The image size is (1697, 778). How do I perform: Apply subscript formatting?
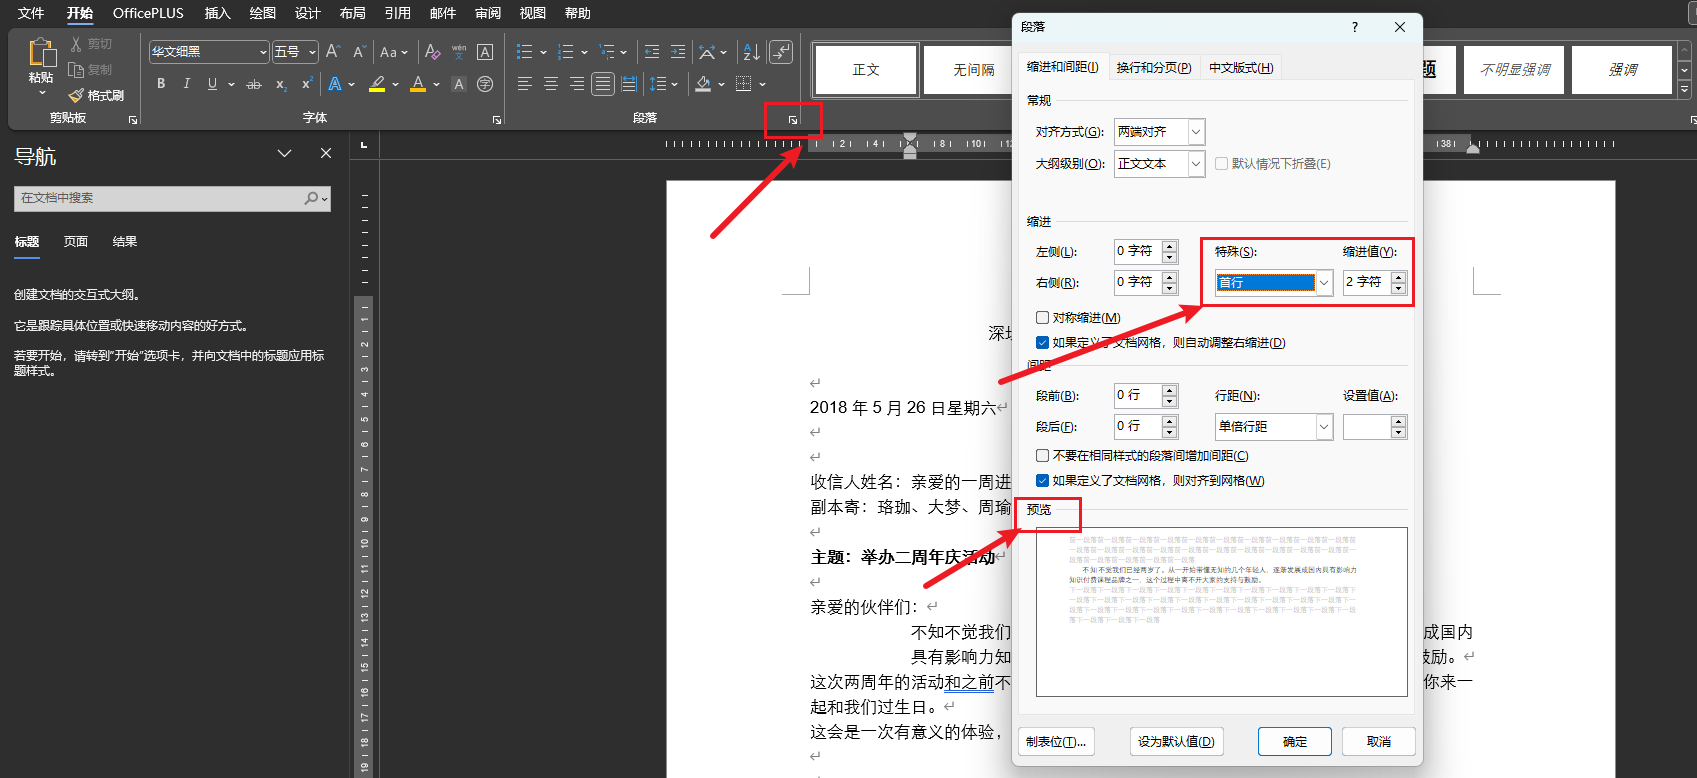[x=281, y=84]
